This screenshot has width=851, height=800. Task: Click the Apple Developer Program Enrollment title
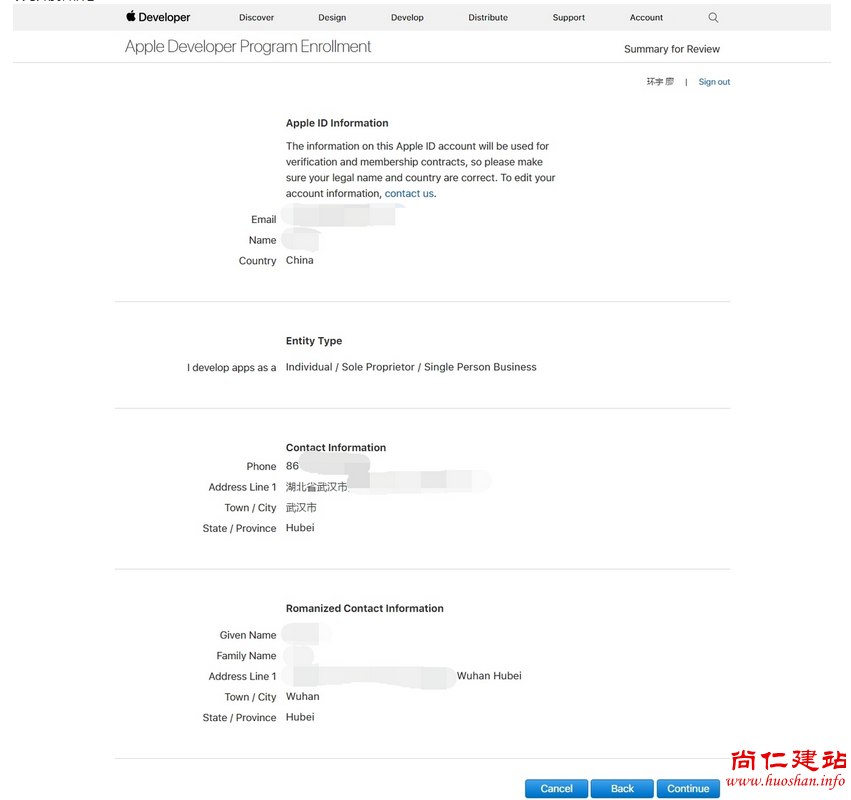248,47
